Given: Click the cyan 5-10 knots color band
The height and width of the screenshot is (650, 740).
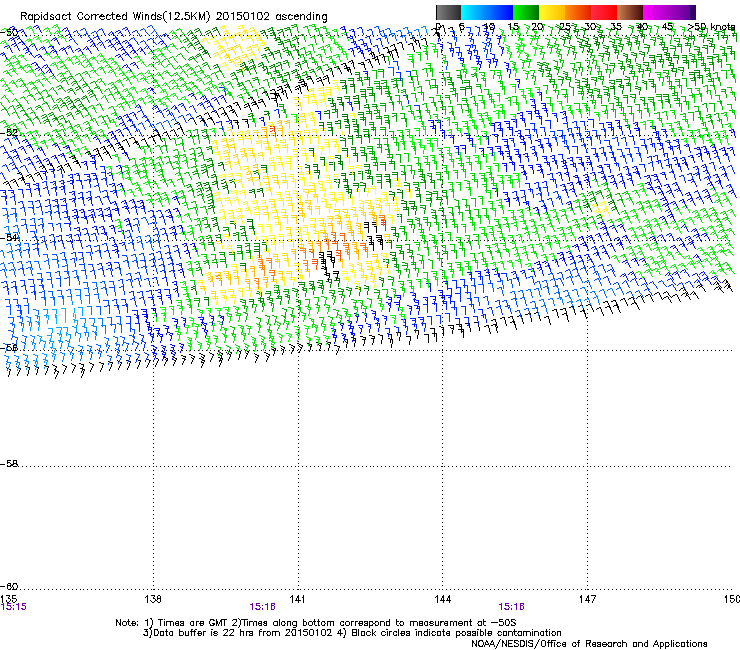Looking at the screenshot, I should 474,12.
